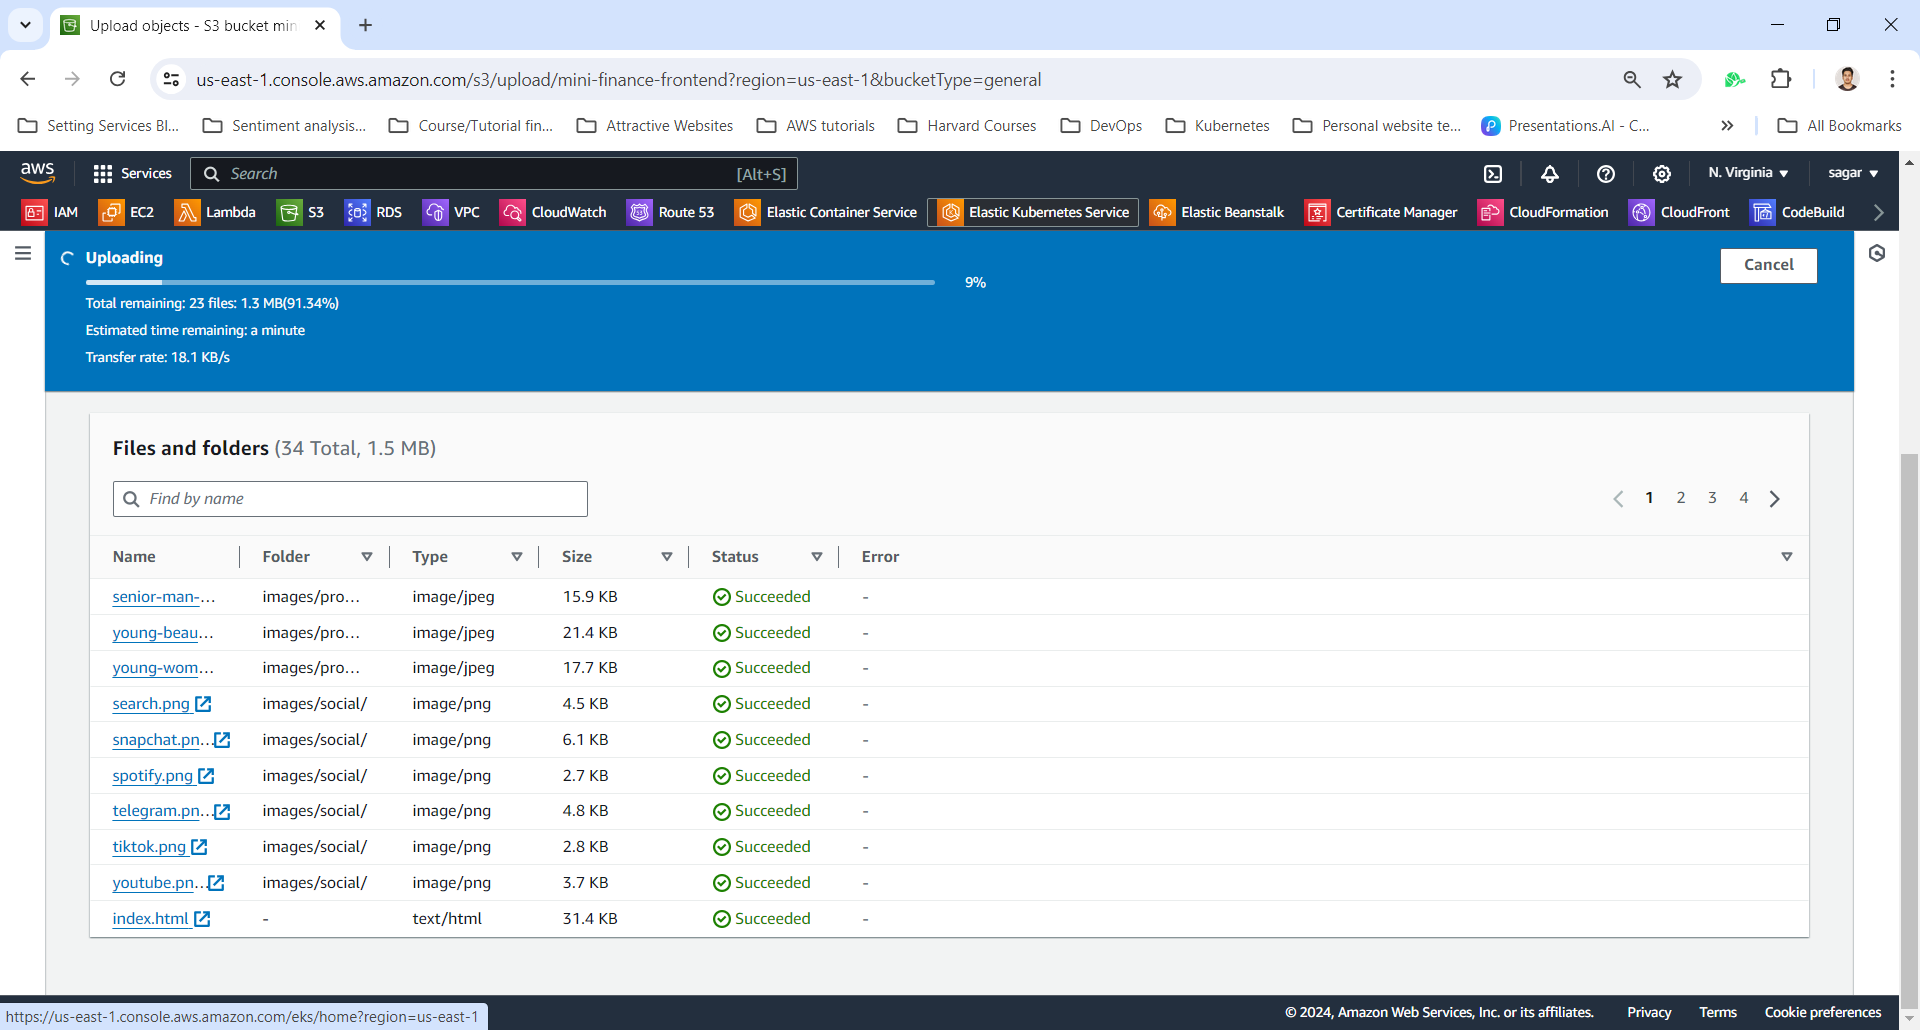Open the Status column filter arrow

pos(816,557)
